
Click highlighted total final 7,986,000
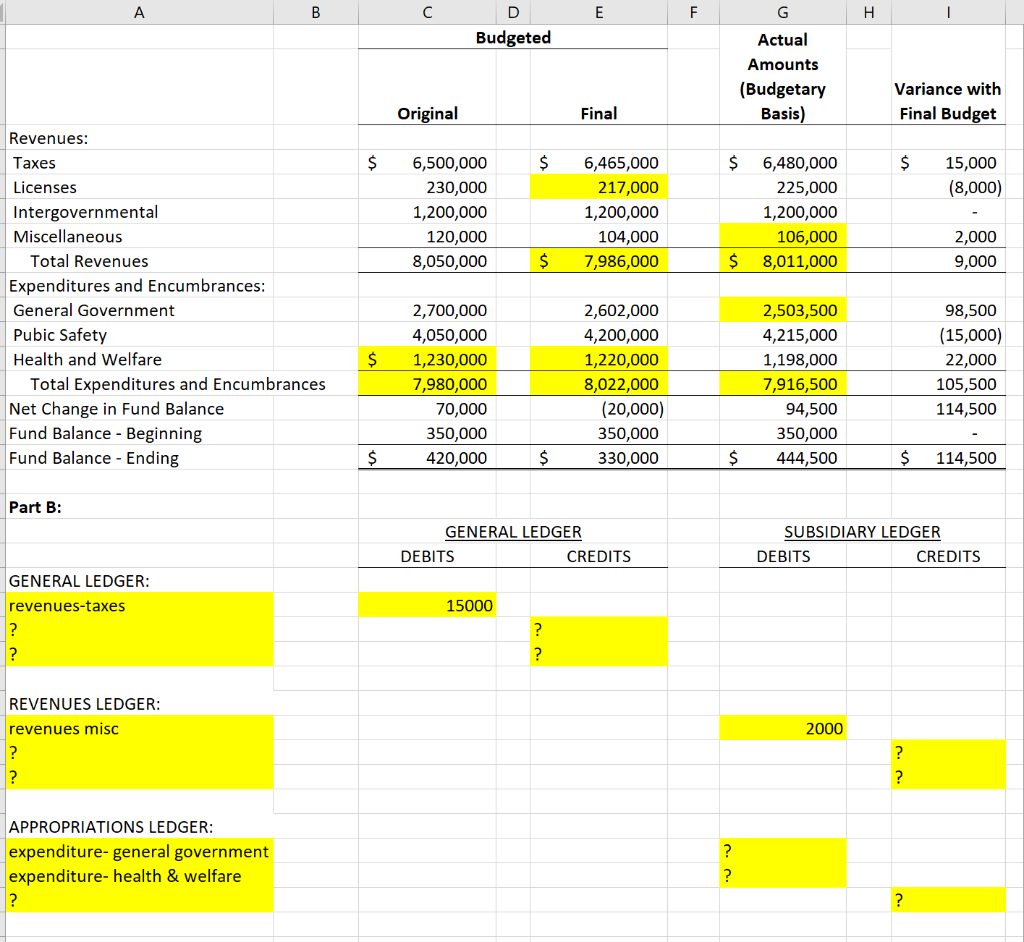(599, 261)
